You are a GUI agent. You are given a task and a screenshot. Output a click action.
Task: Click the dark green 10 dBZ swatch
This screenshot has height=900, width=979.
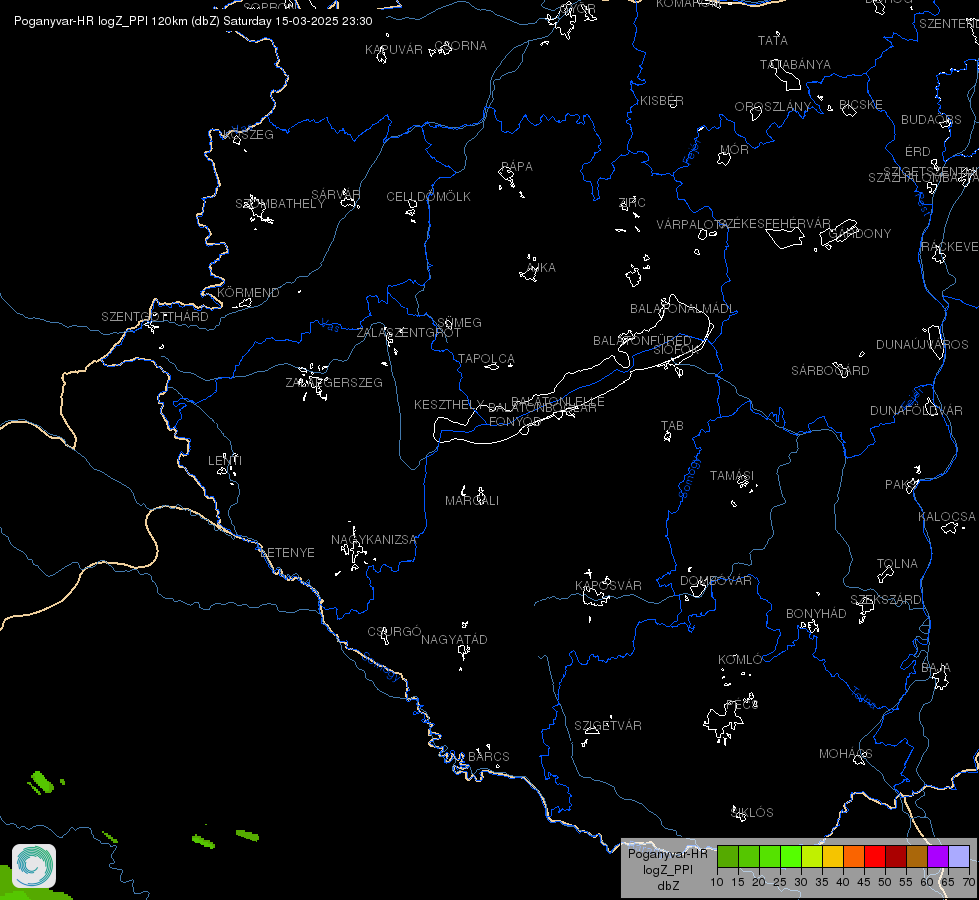pyautogui.click(x=728, y=857)
